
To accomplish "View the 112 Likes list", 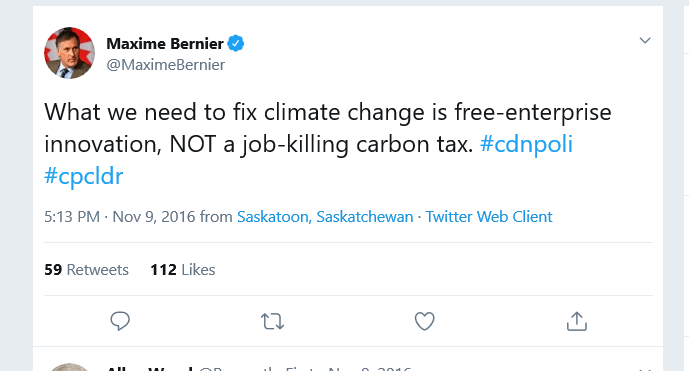I will click(183, 269).
